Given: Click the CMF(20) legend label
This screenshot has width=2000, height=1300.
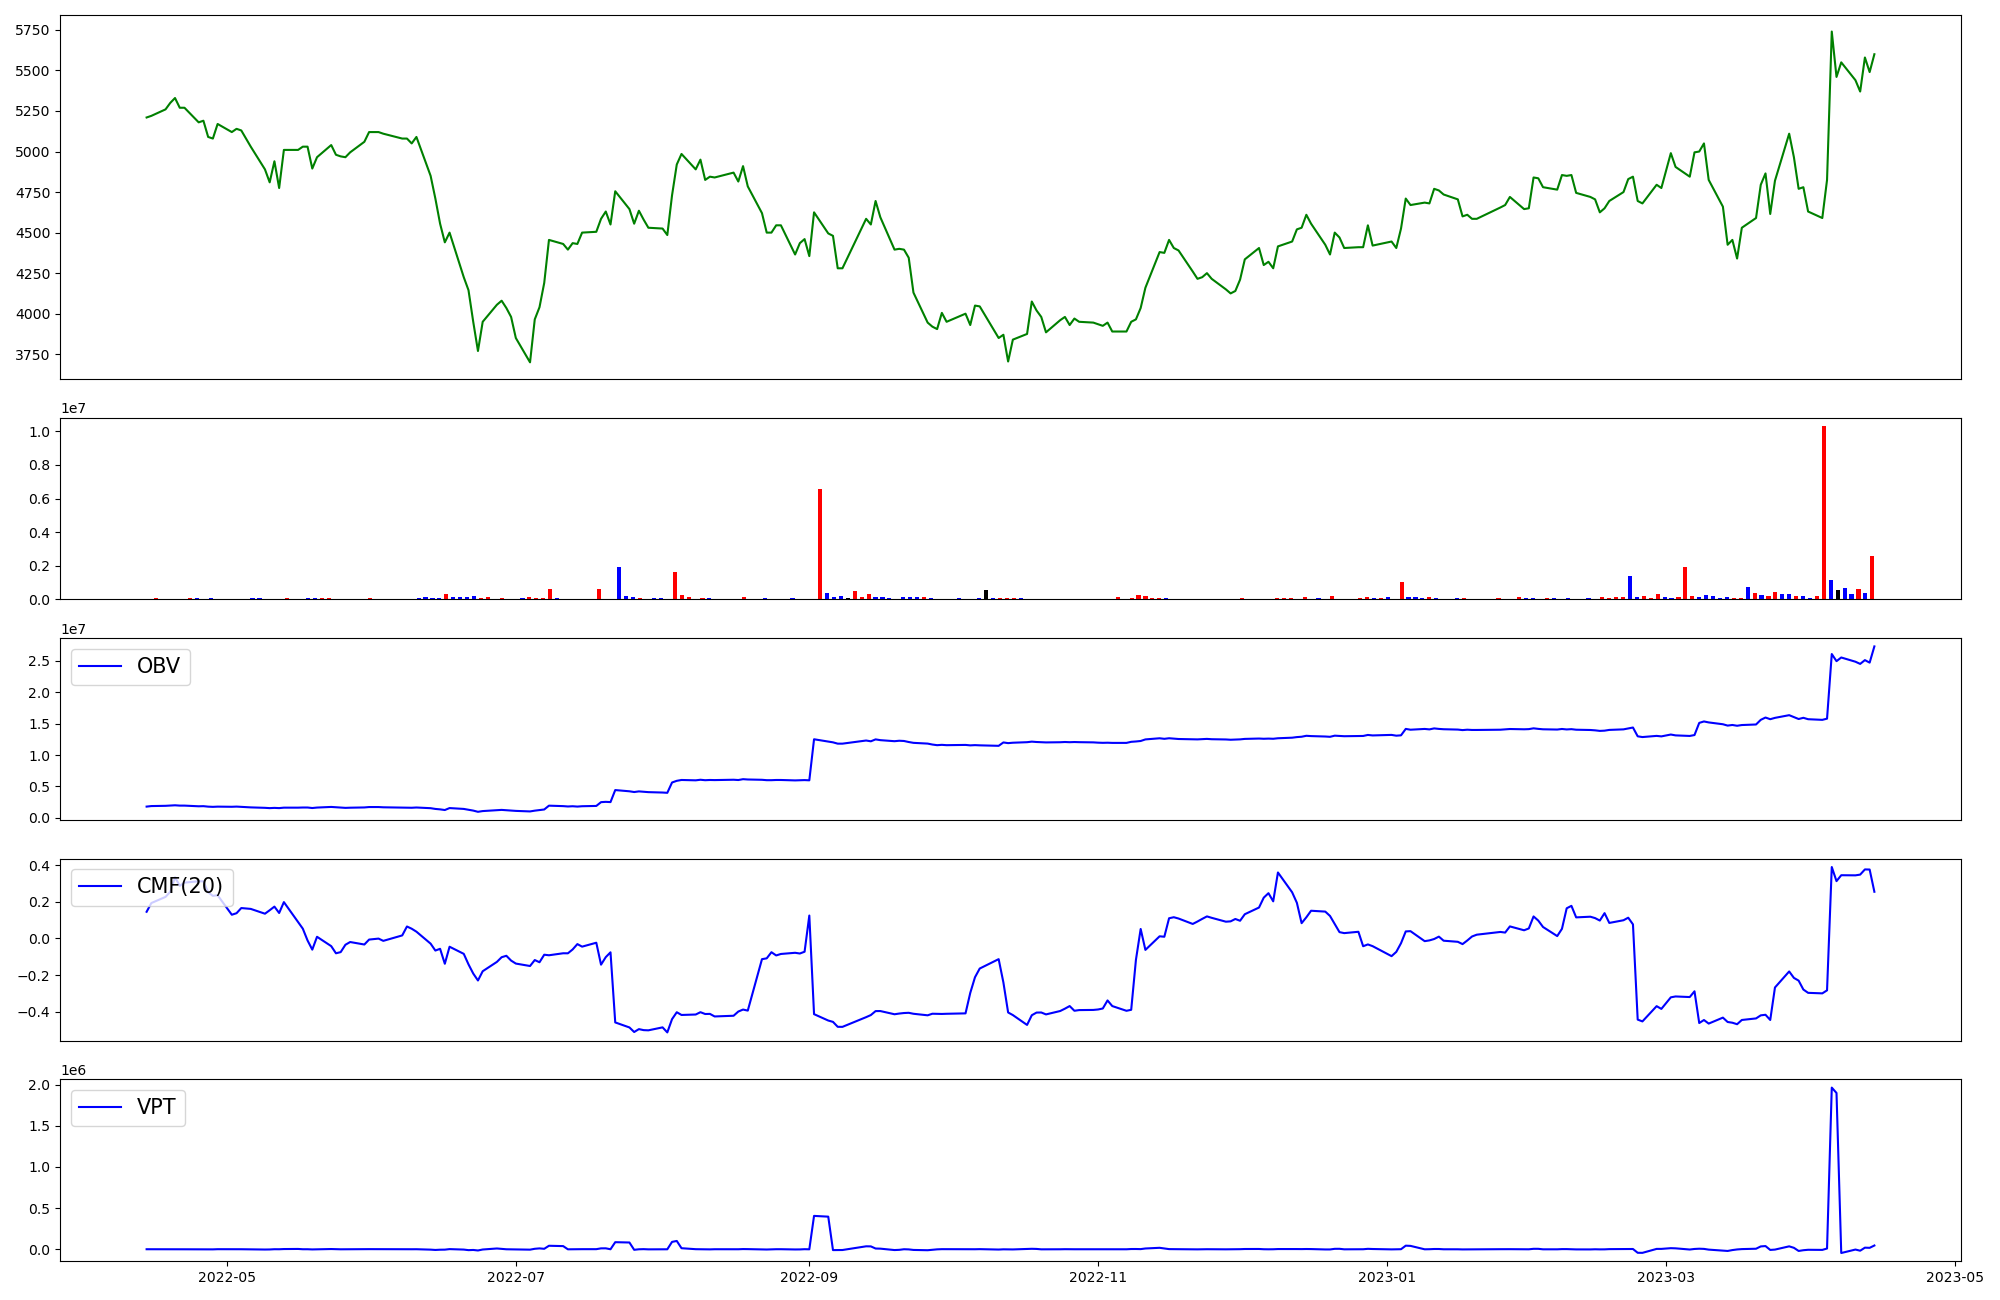Looking at the screenshot, I should [x=179, y=886].
